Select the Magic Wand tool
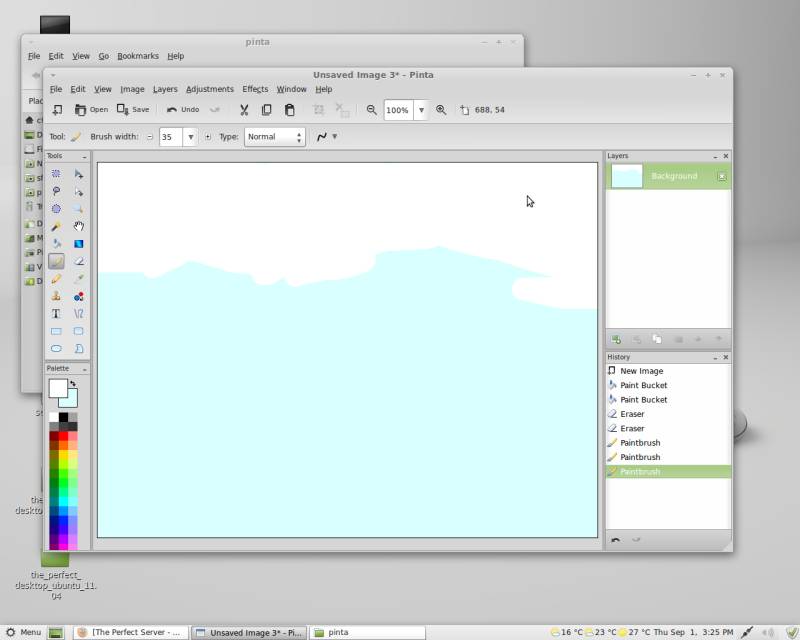The width and height of the screenshot is (800, 640). (x=56, y=226)
